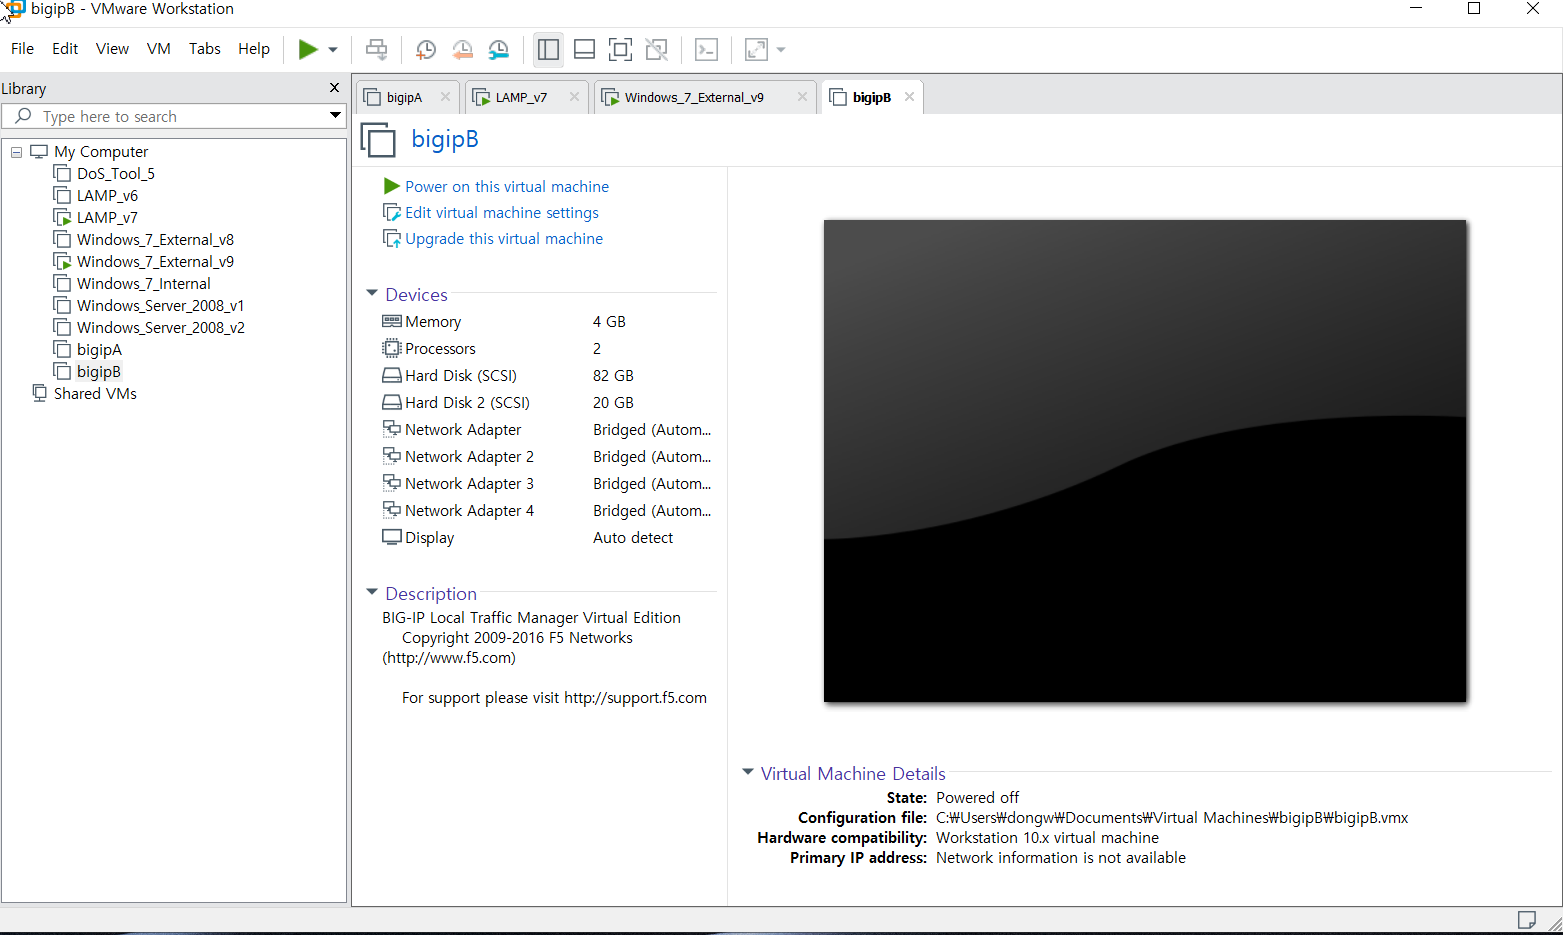The width and height of the screenshot is (1563, 935).
Task: Revert virtual machine to snapshot icon
Action: (x=462, y=50)
